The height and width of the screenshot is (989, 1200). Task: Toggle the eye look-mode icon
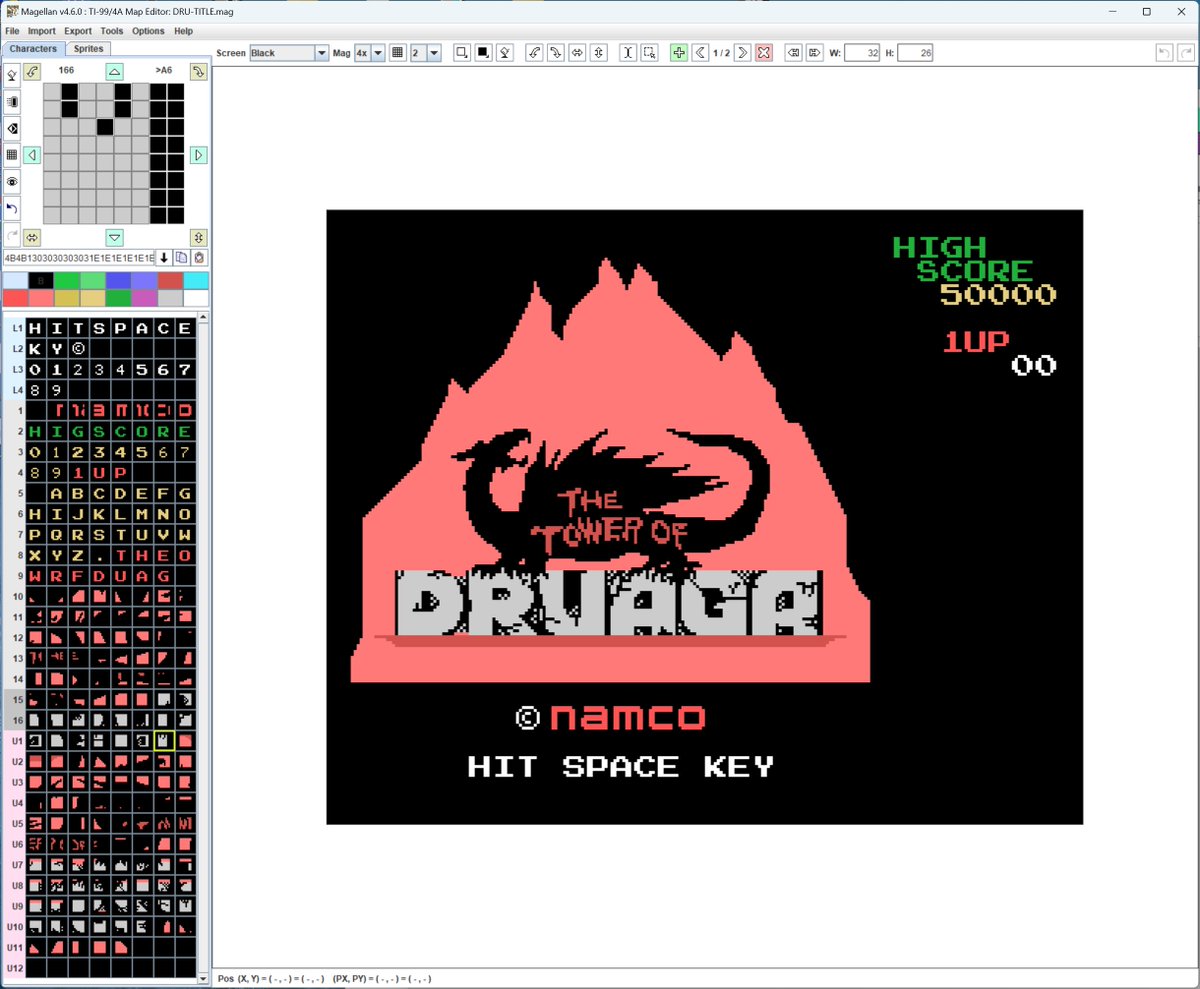click(x=12, y=182)
